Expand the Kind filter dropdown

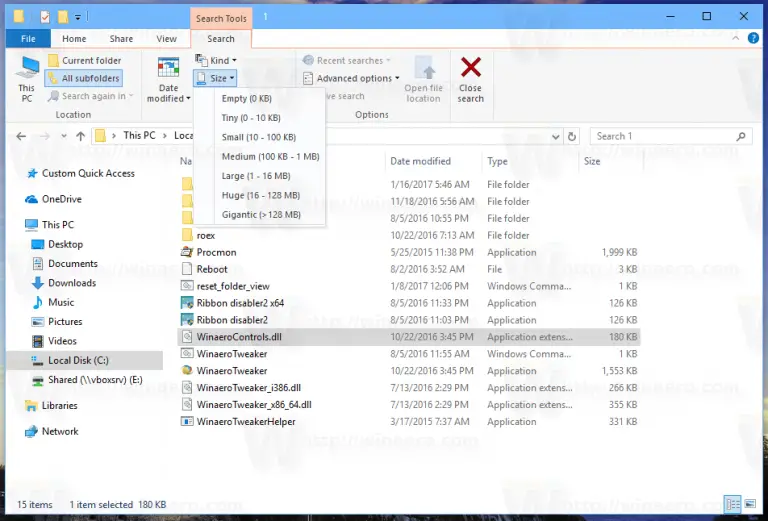pyautogui.click(x=216, y=60)
